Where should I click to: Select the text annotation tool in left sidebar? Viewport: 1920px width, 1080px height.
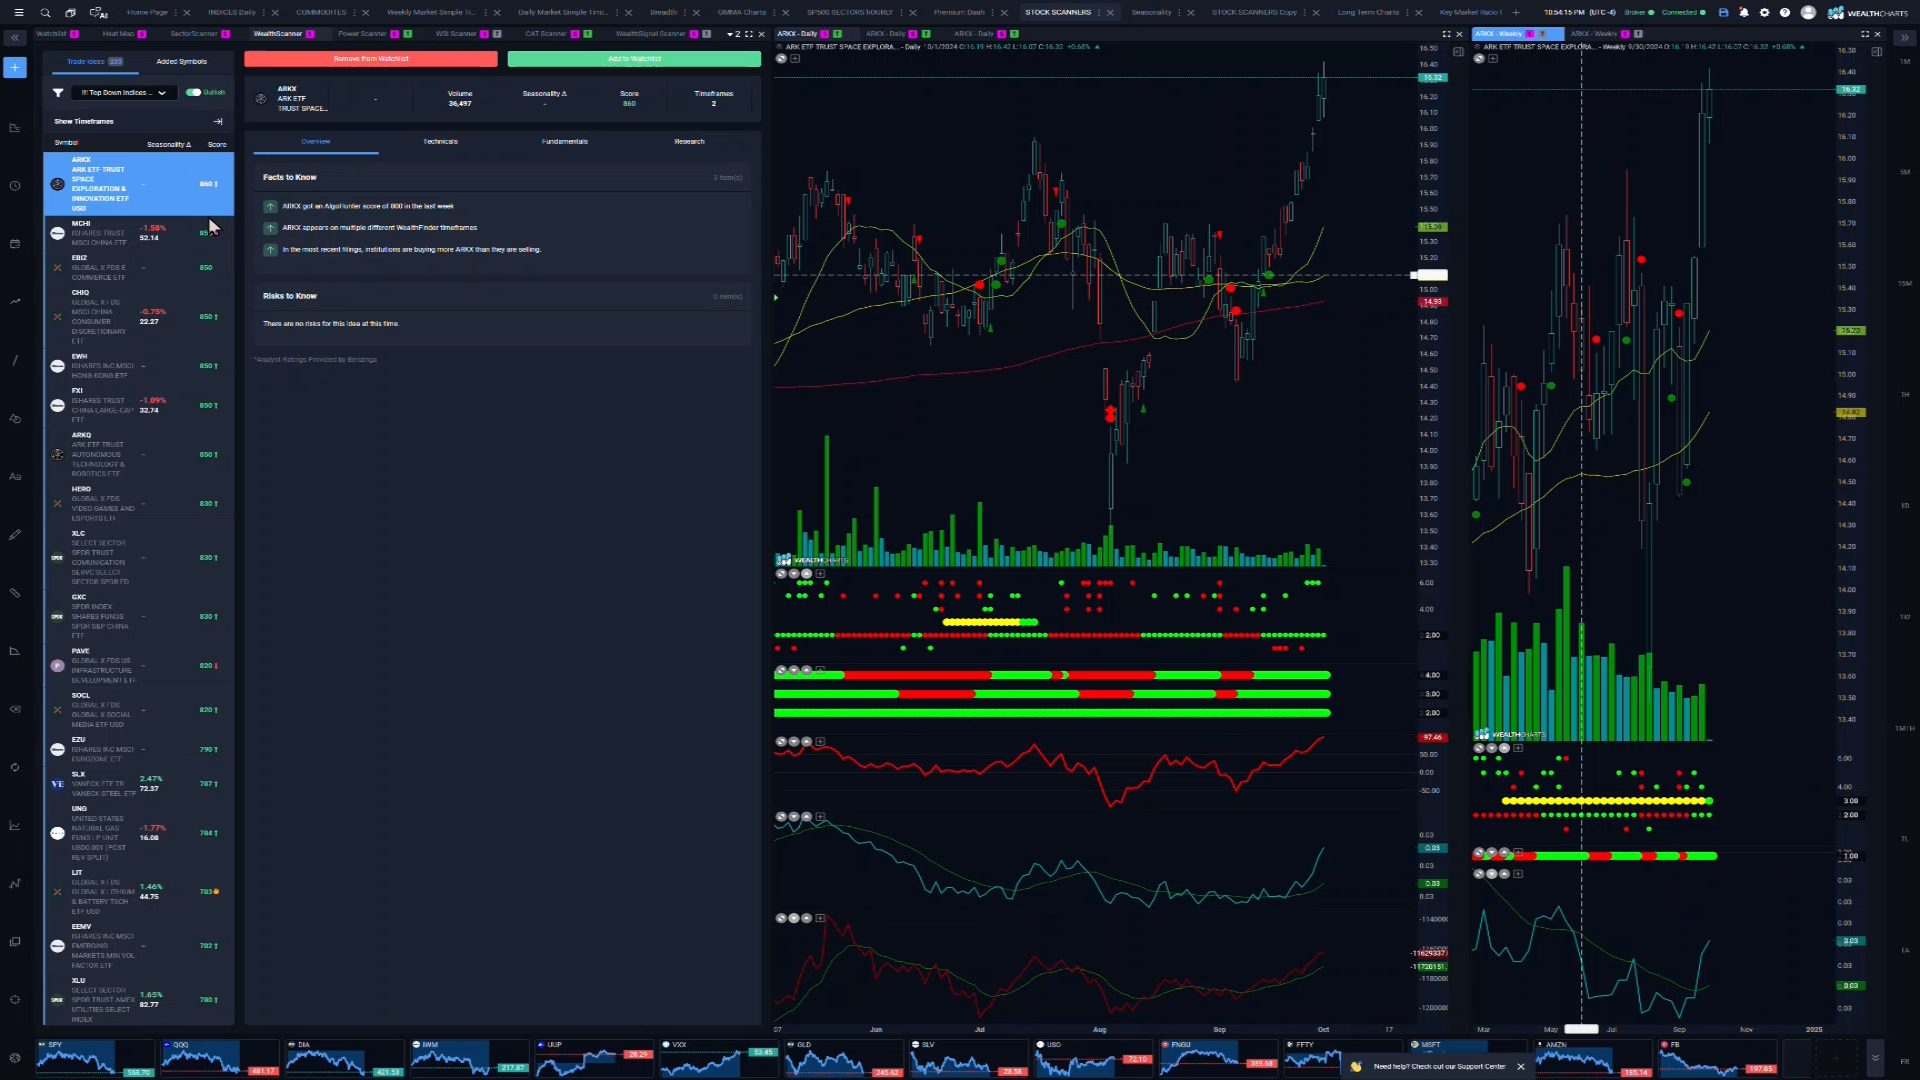coord(15,477)
